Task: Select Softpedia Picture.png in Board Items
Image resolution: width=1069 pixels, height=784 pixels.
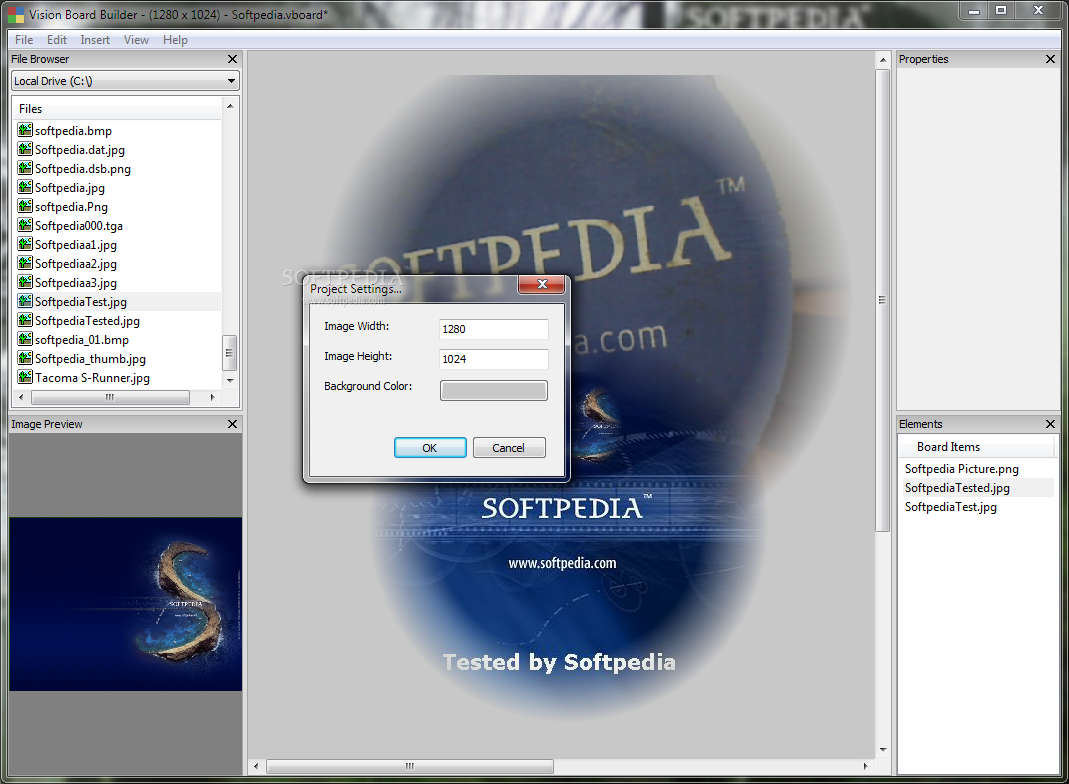Action: [x=961, y=469]
